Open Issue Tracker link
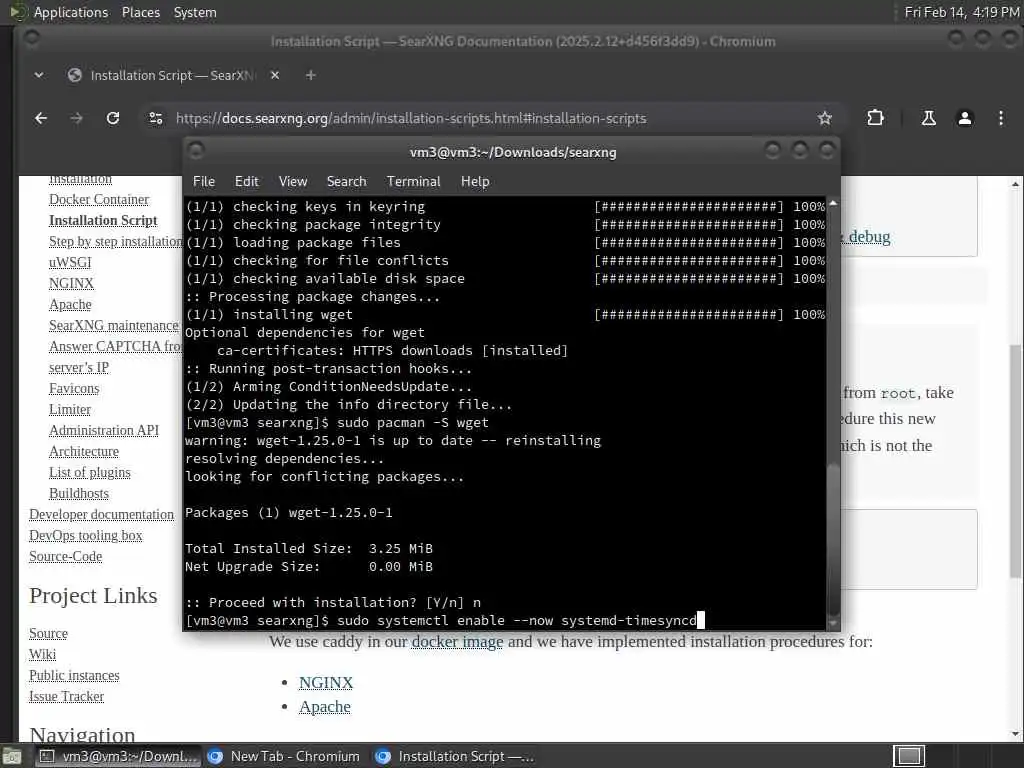This screenshot has height=768, width=1024. tap(66, 697)
